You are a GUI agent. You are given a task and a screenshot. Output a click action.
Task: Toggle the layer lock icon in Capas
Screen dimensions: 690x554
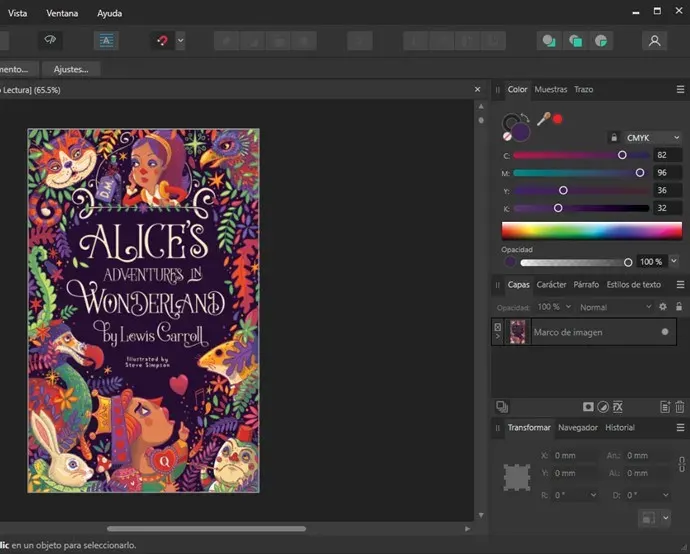[679, 307]
